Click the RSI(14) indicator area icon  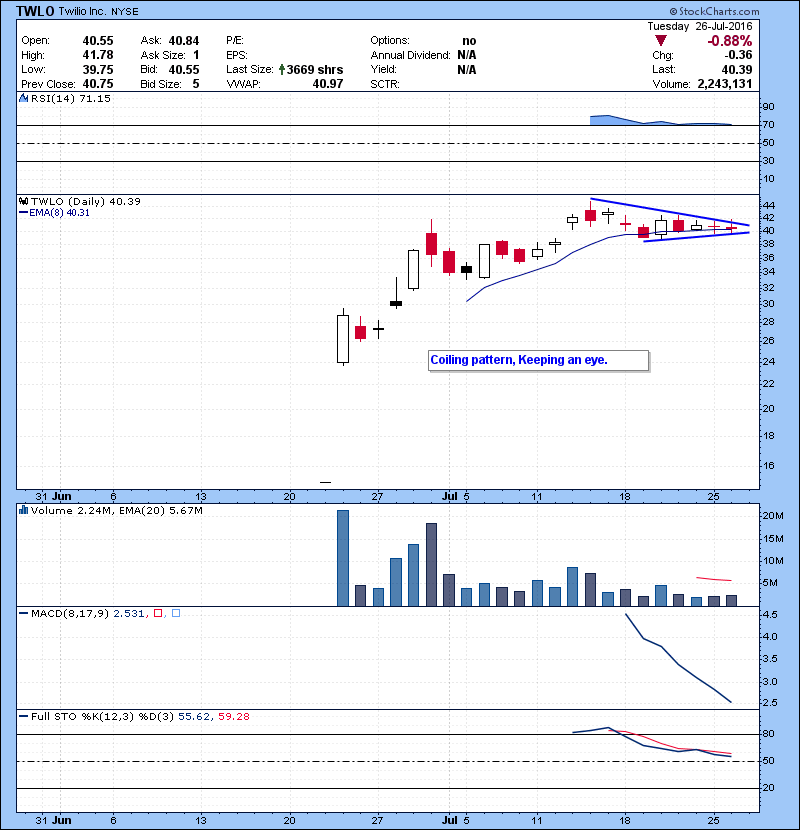pos(23,98)
